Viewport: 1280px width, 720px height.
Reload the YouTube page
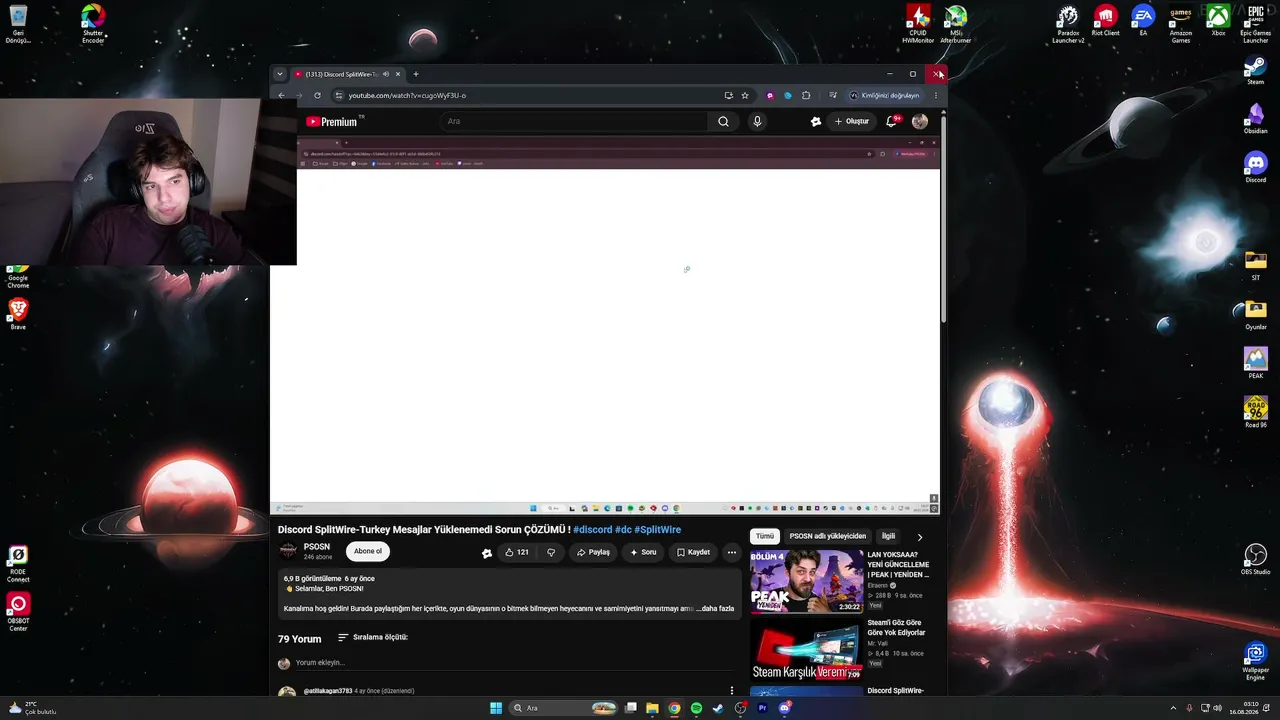click(x=317, y=95)
